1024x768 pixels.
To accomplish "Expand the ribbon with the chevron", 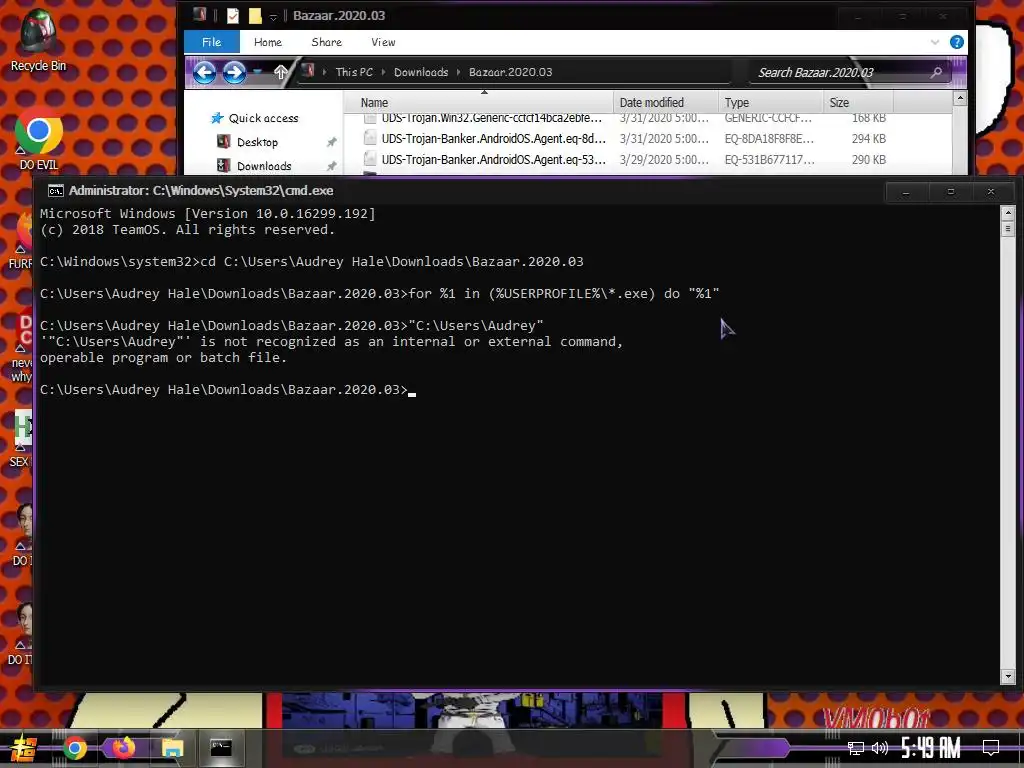I will pos(935,42).
